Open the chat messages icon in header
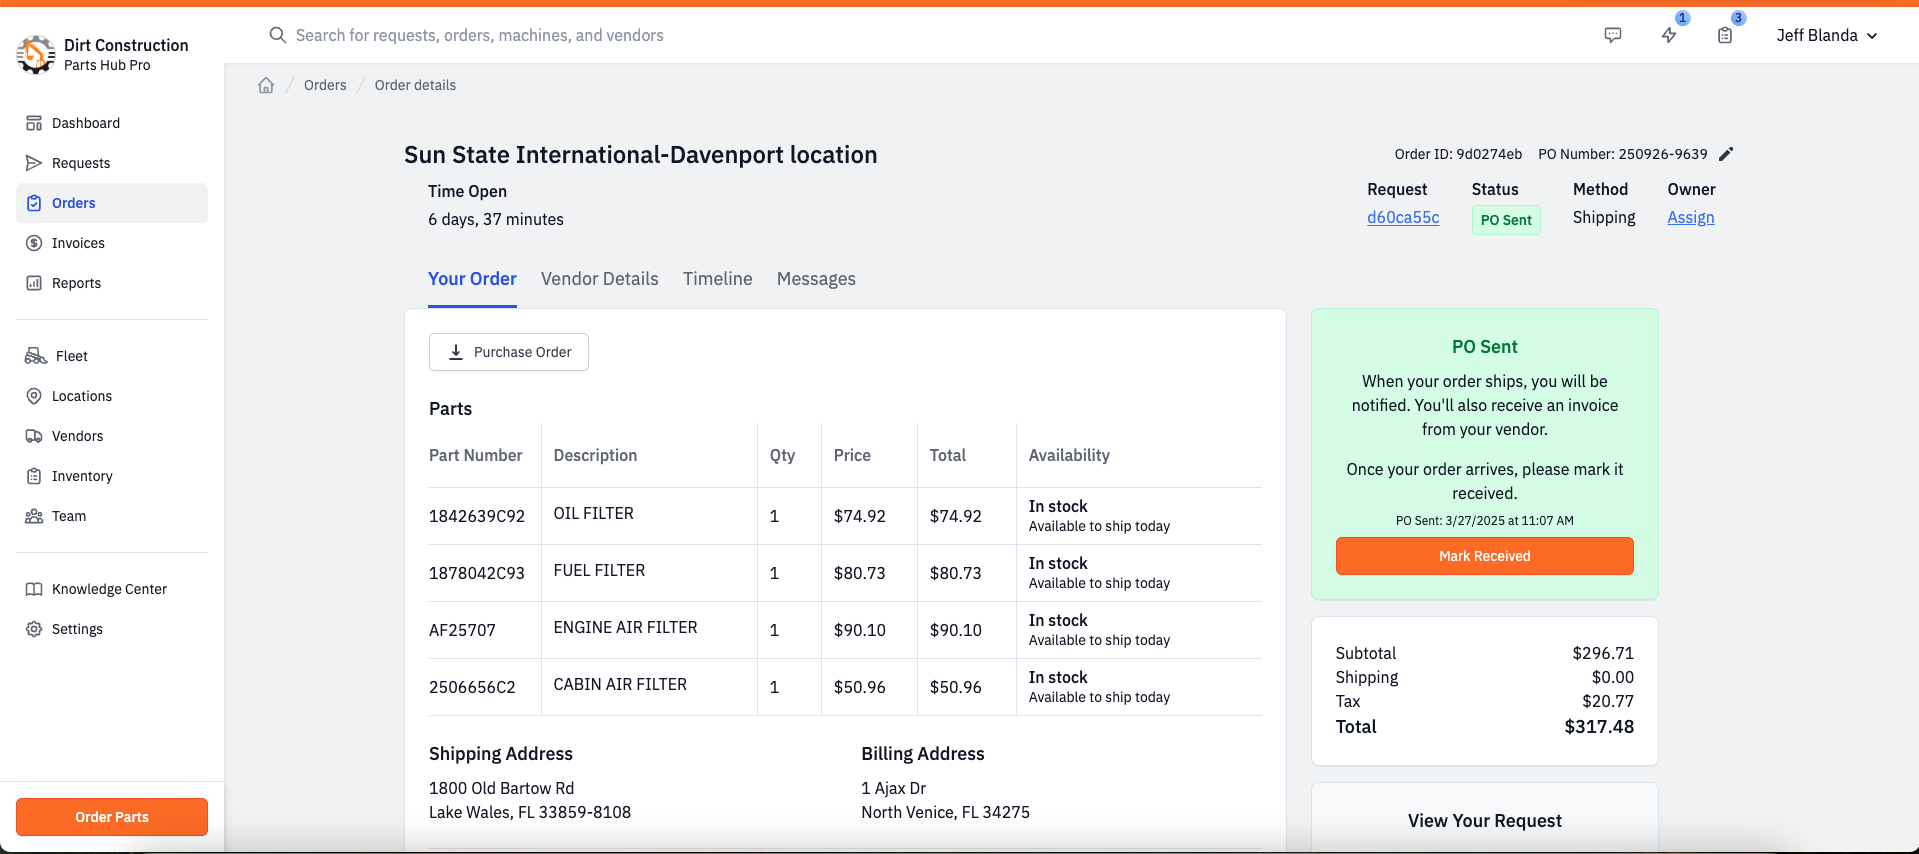The image size is (1919, 854). click(1613, 35)
